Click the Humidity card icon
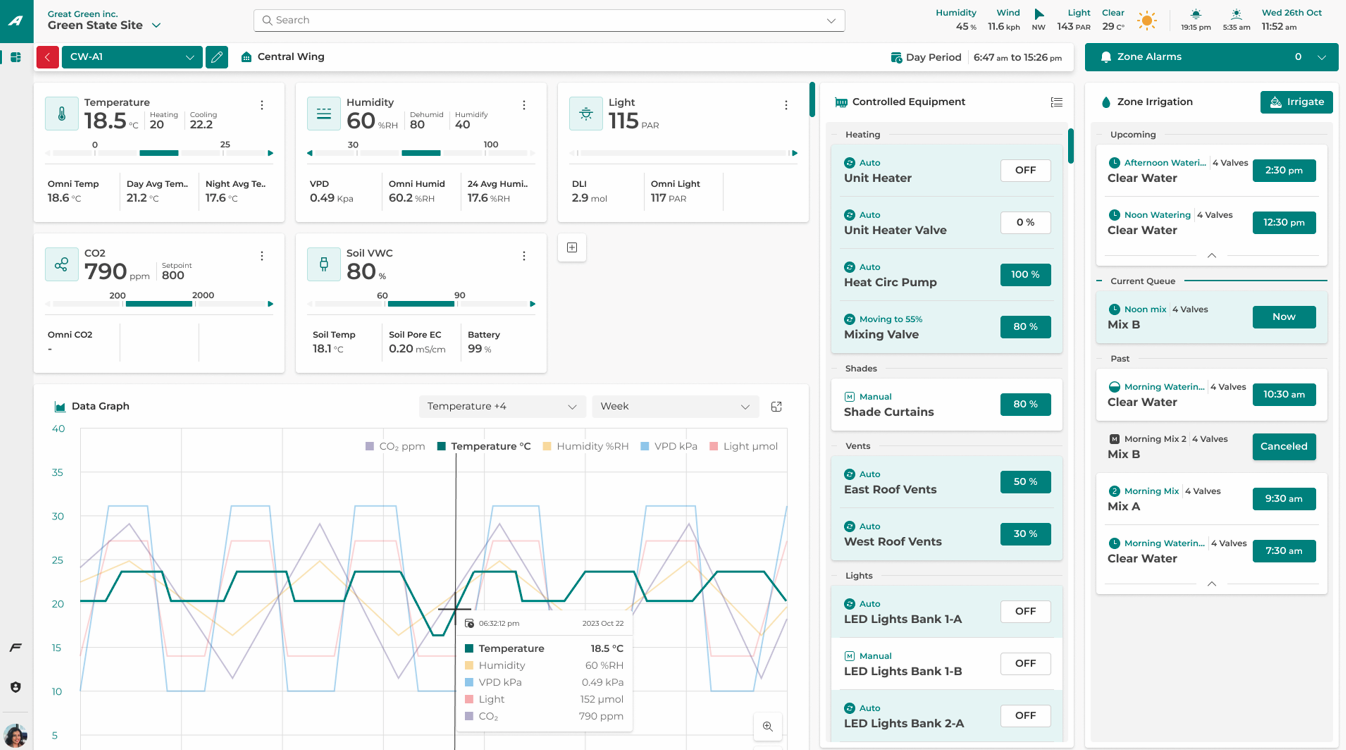1346x750 pixels. click(x=324, y=114)
